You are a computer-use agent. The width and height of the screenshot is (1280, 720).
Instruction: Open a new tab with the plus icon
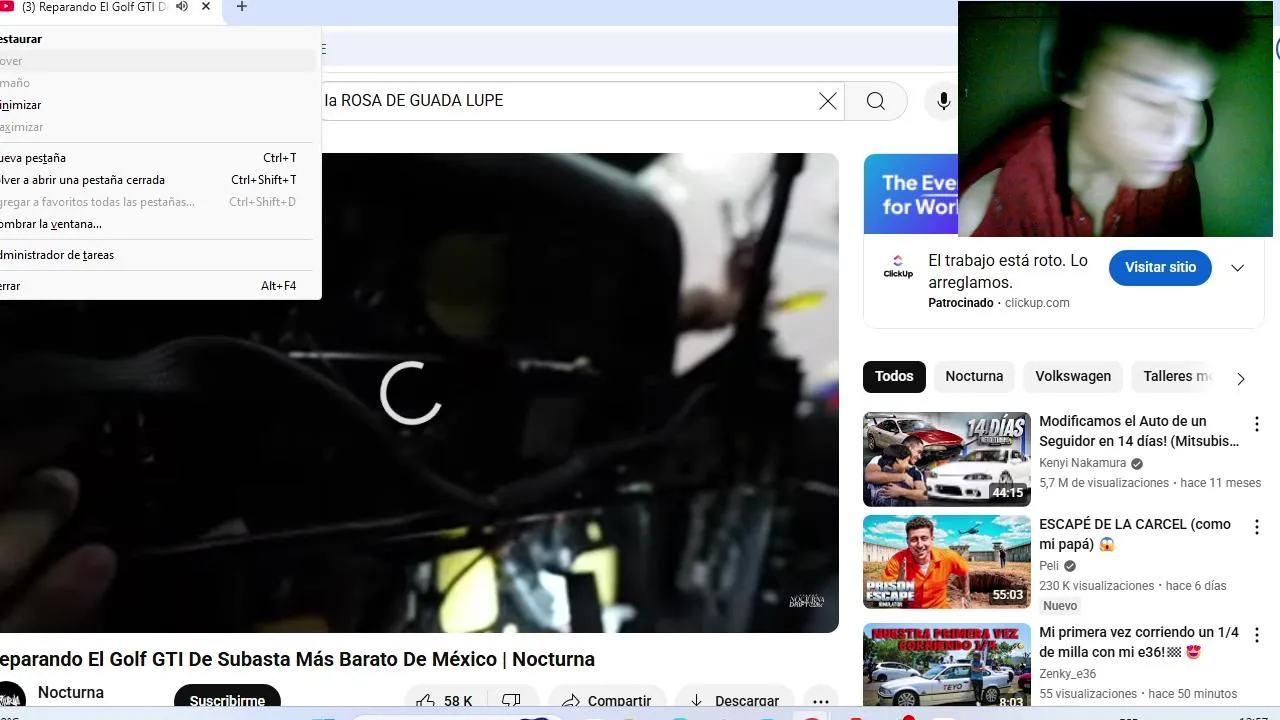coord(241,7)
